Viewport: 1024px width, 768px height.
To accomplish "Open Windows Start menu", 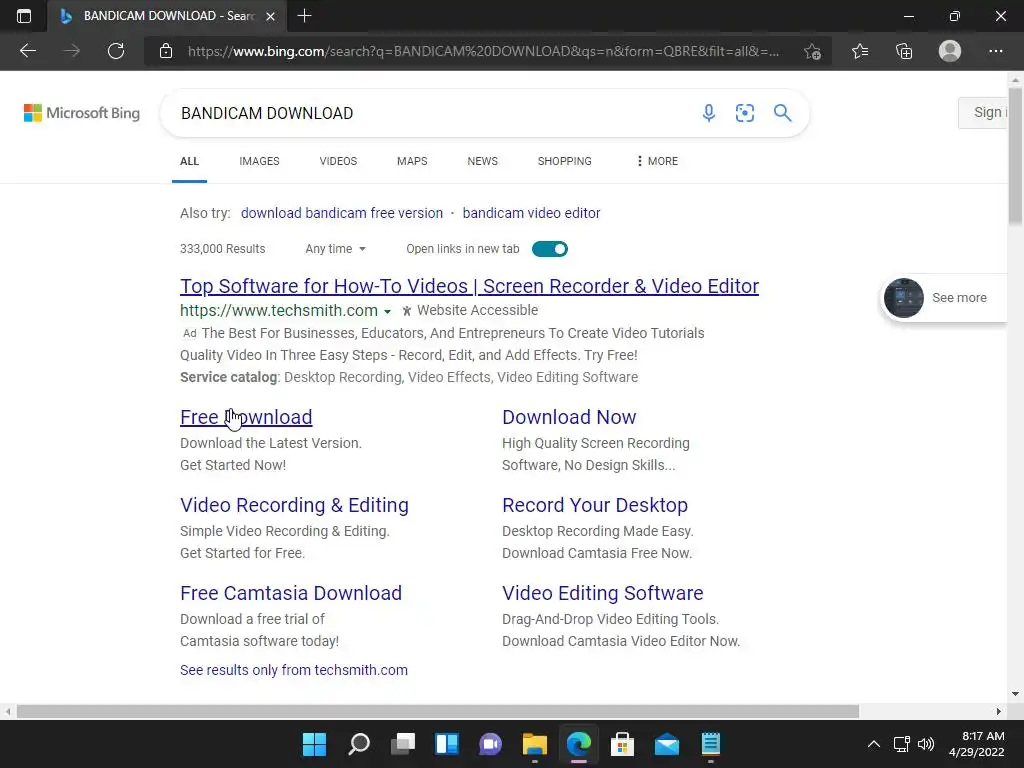I will (x=314, y=744).
